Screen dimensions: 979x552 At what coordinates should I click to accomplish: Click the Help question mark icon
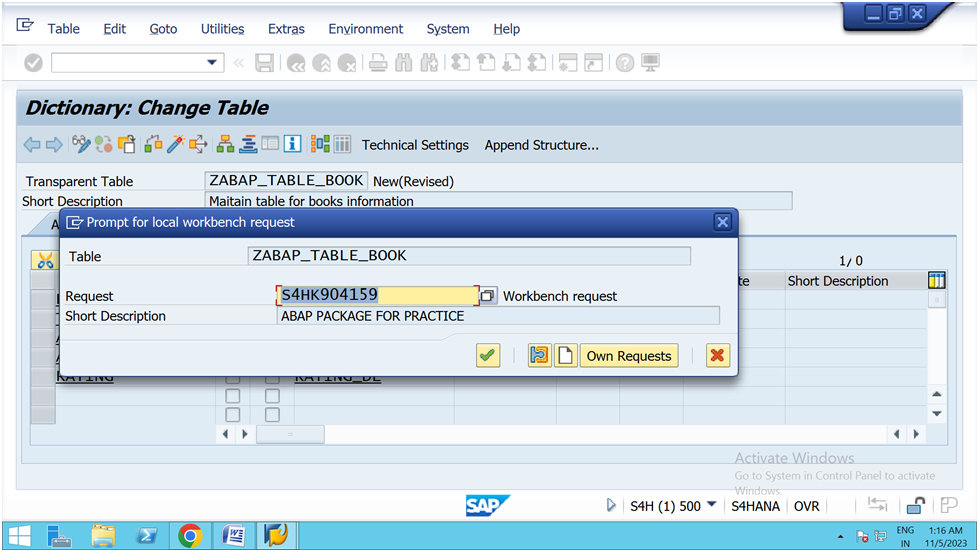624,63
